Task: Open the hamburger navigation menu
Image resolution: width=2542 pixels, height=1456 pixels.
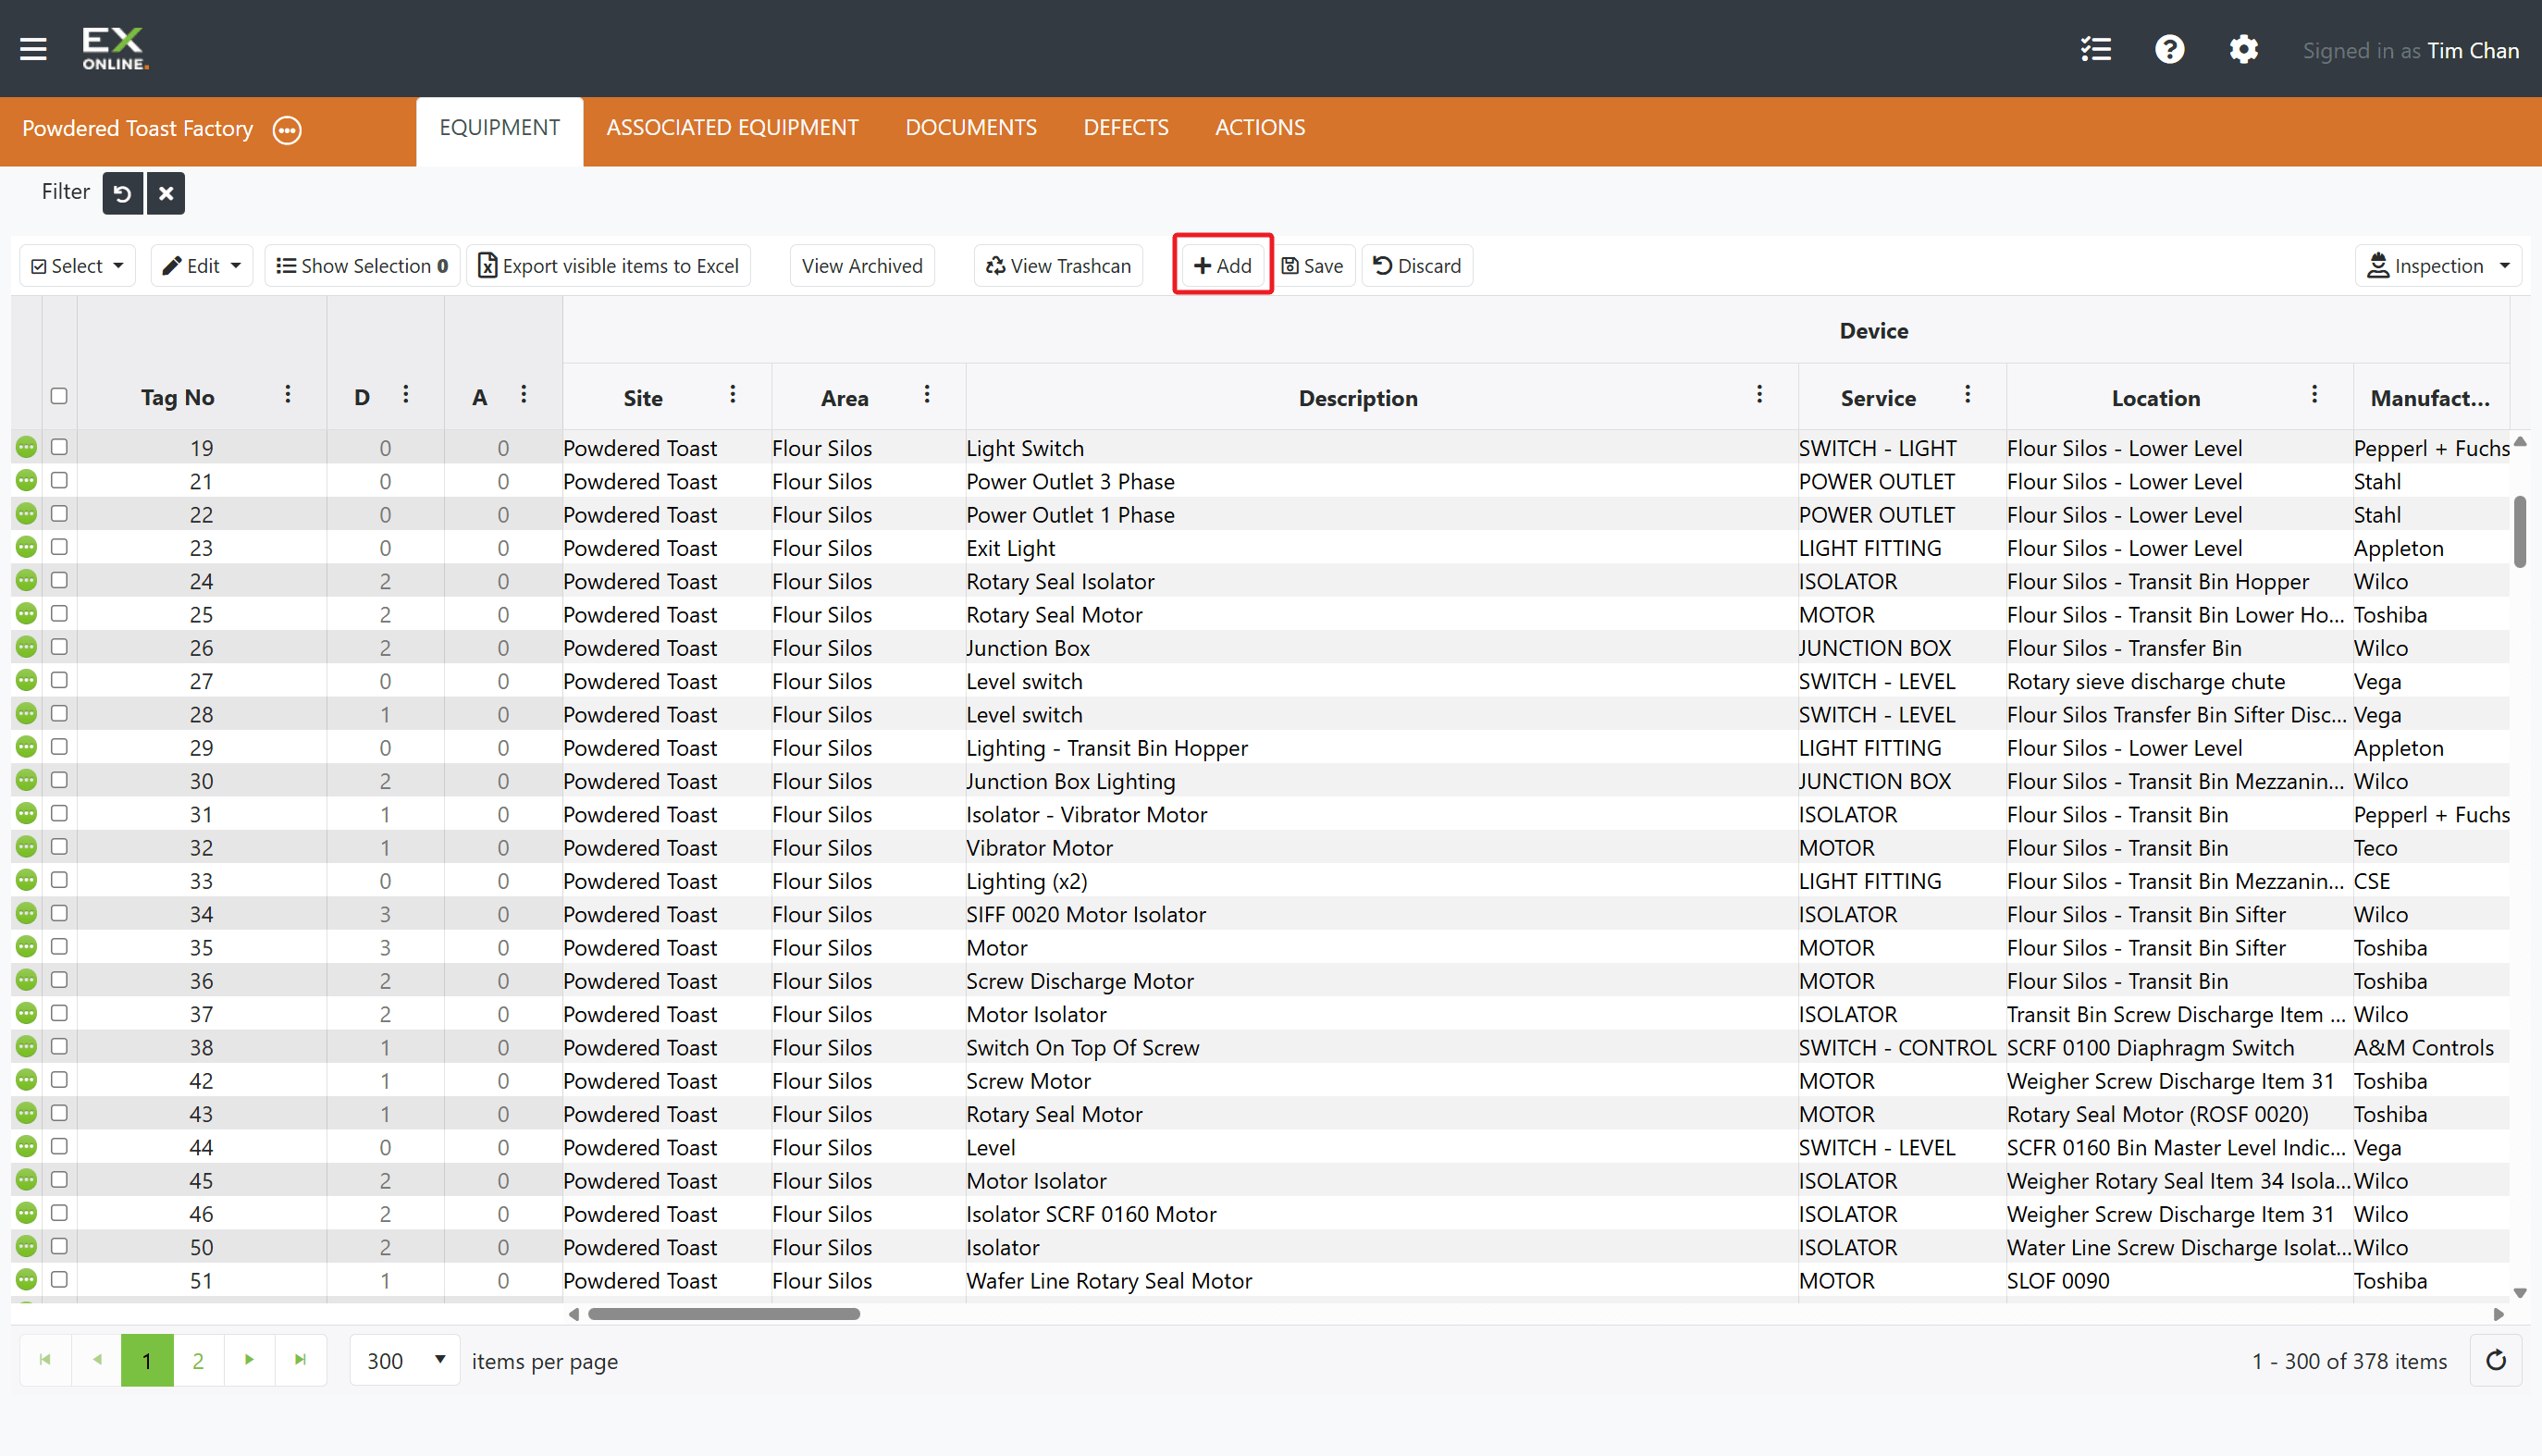Action: coord(33,48)
